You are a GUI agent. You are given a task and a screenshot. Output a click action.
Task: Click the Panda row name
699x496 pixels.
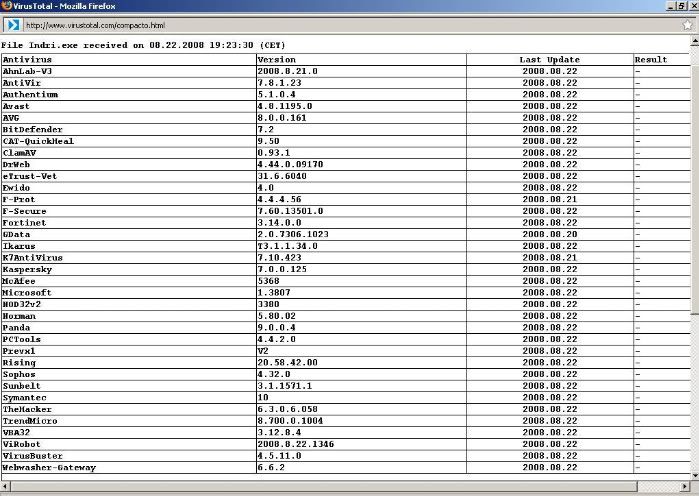click(x=16, y=328)
